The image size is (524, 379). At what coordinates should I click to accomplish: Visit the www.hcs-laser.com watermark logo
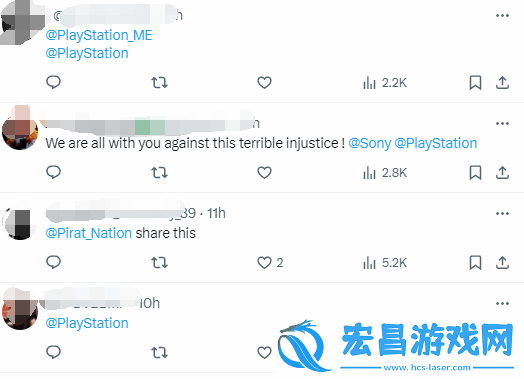(396, 346)
